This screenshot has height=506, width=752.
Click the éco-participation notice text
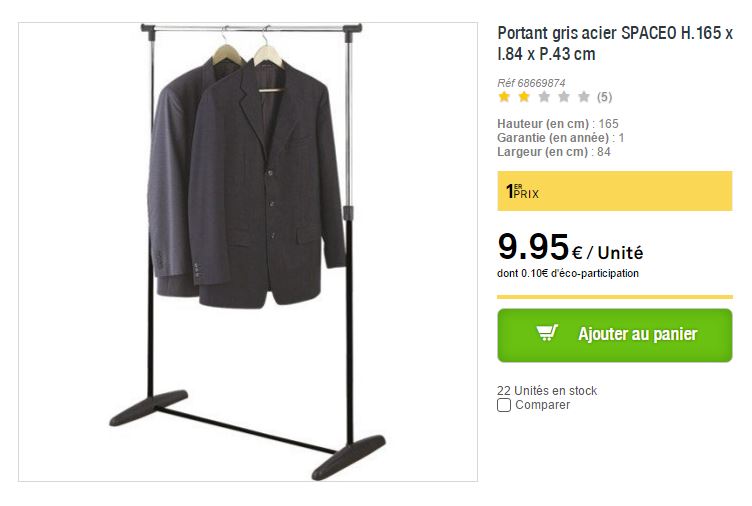pos(568,273)
